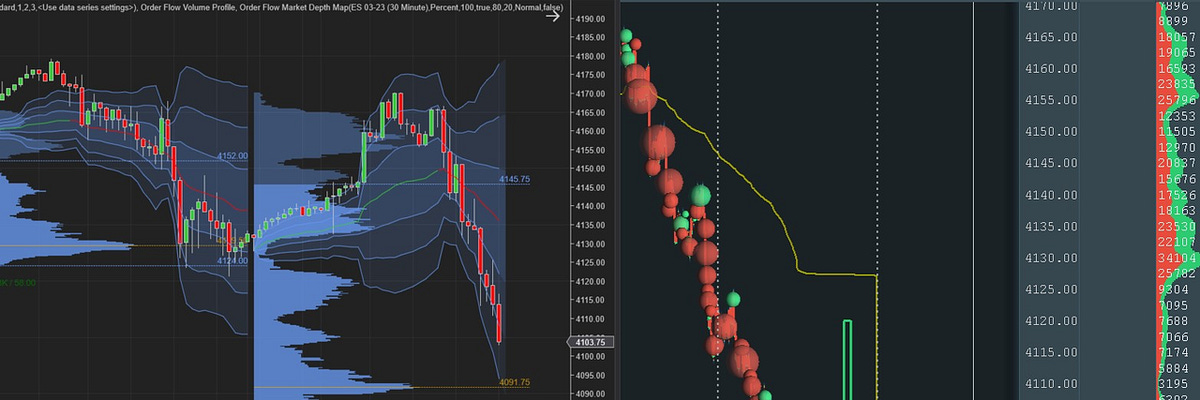The height and width of the screenshot is (400, 1200).
Task: Click the 4165.00 price in right ladder
Action: coord(1051,37)
